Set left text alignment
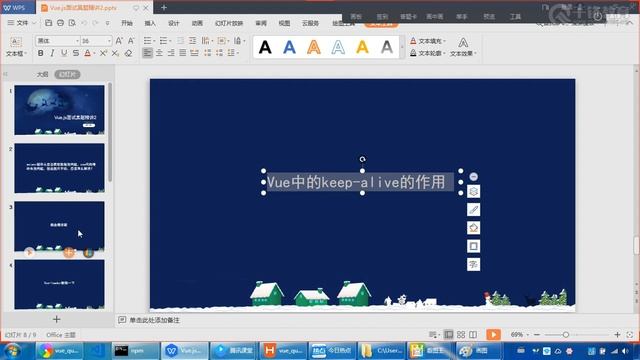Screen dimensions: 640x360 tap(147, 53)
